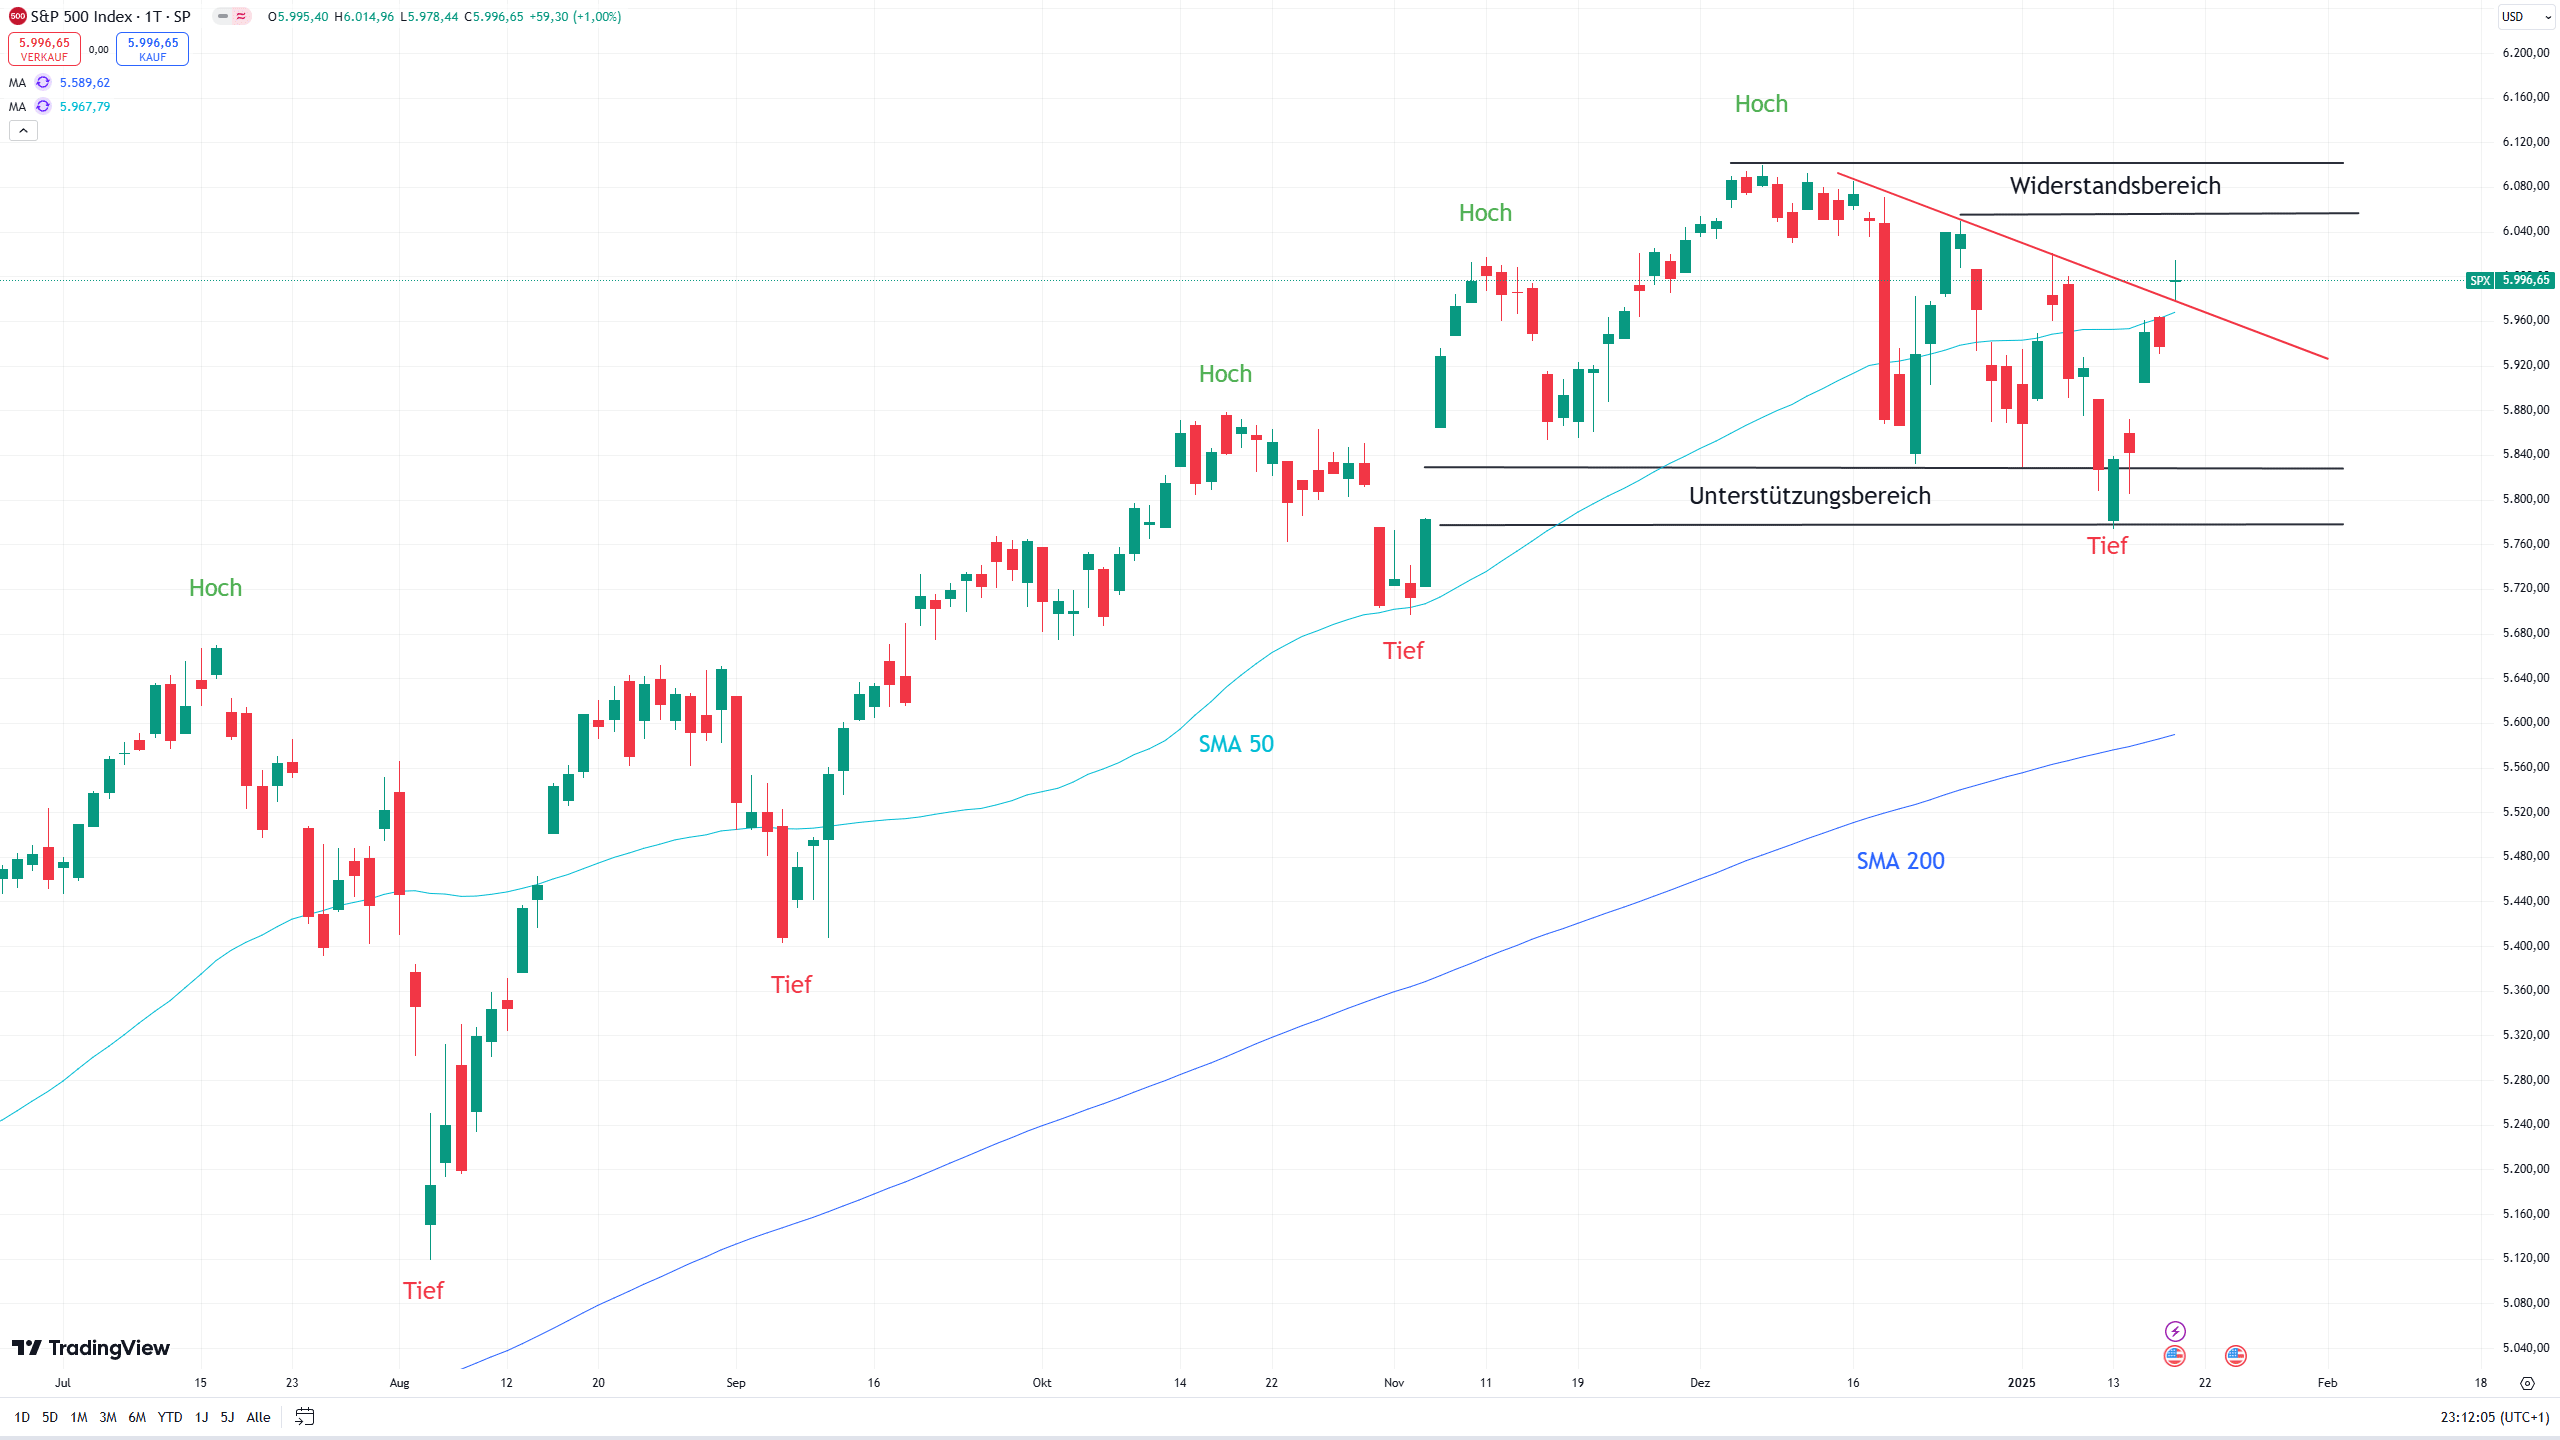
Task: Collapse the indicator legend with the up chevron
Action: [x=23, y=130]
